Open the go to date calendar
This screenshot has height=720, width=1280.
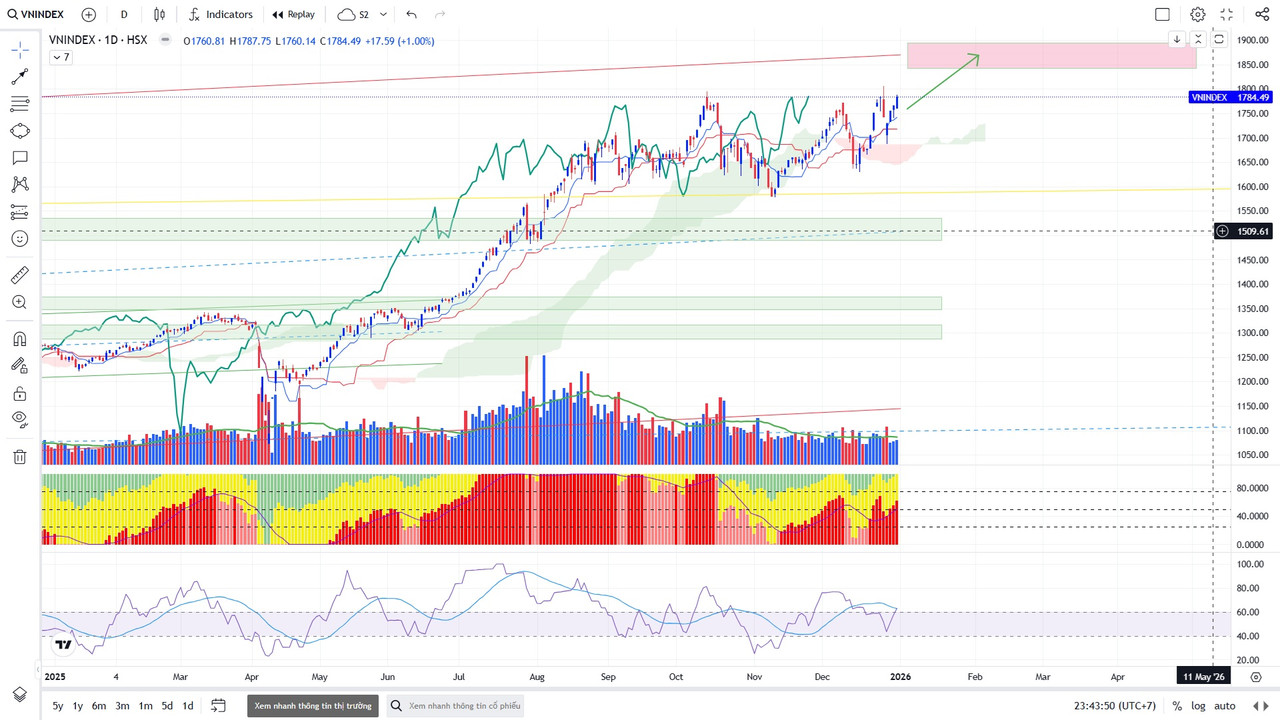tap(218, 706)
